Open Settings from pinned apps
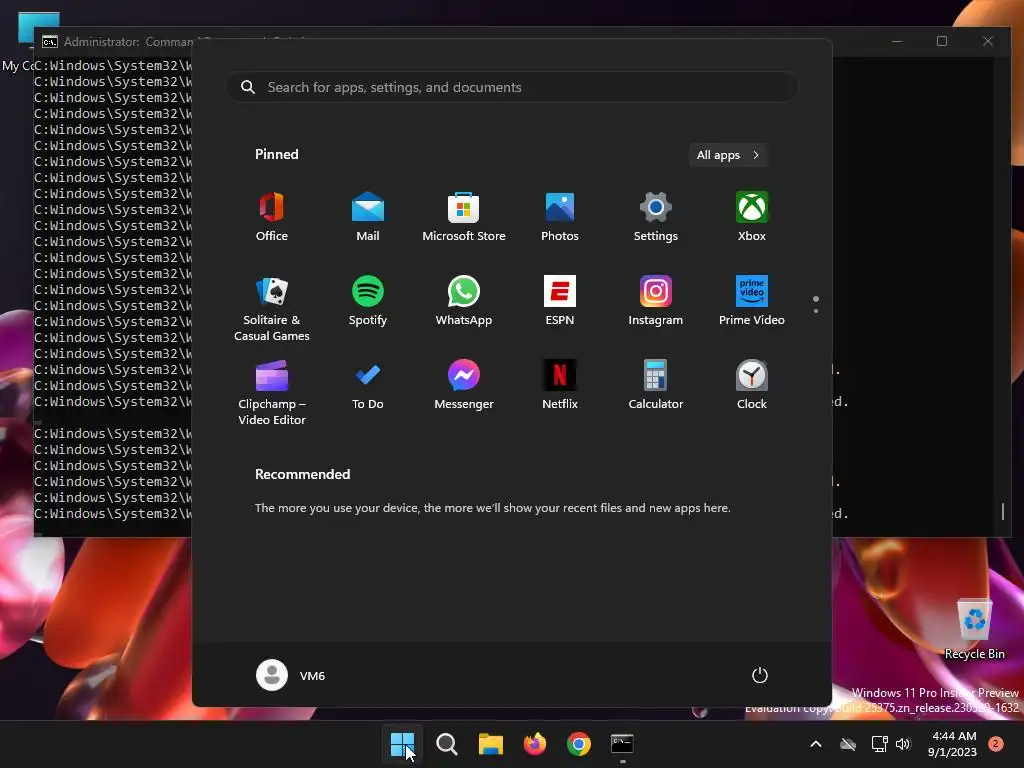Image resolution: width=1024 pixels, height=768 pixels. pyautogui.click(x=656, y=217)
